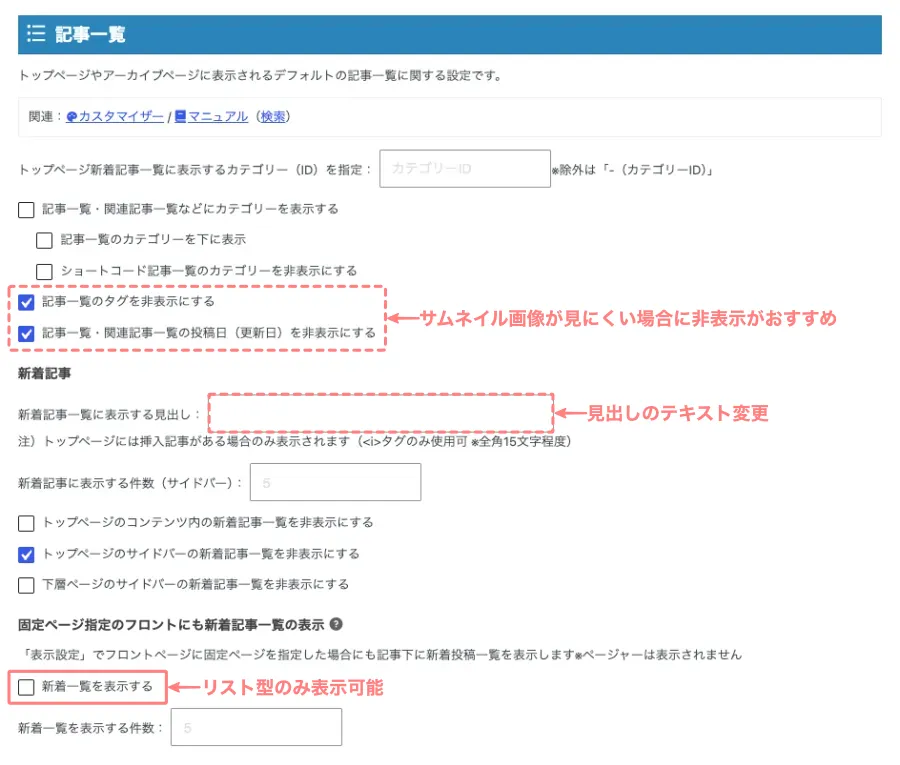This screenshot has width=900, height=765.
Task: Open the カスタマイザー link
Action: [121, 117]
